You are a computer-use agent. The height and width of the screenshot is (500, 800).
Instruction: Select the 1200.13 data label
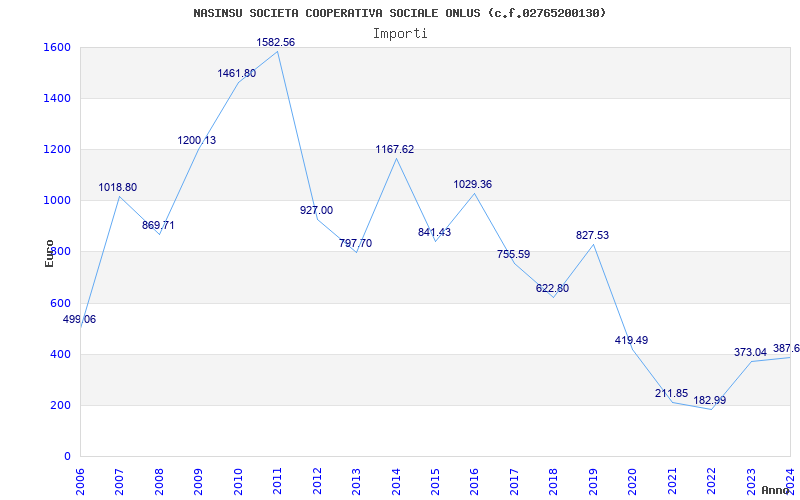coord(197,140)
